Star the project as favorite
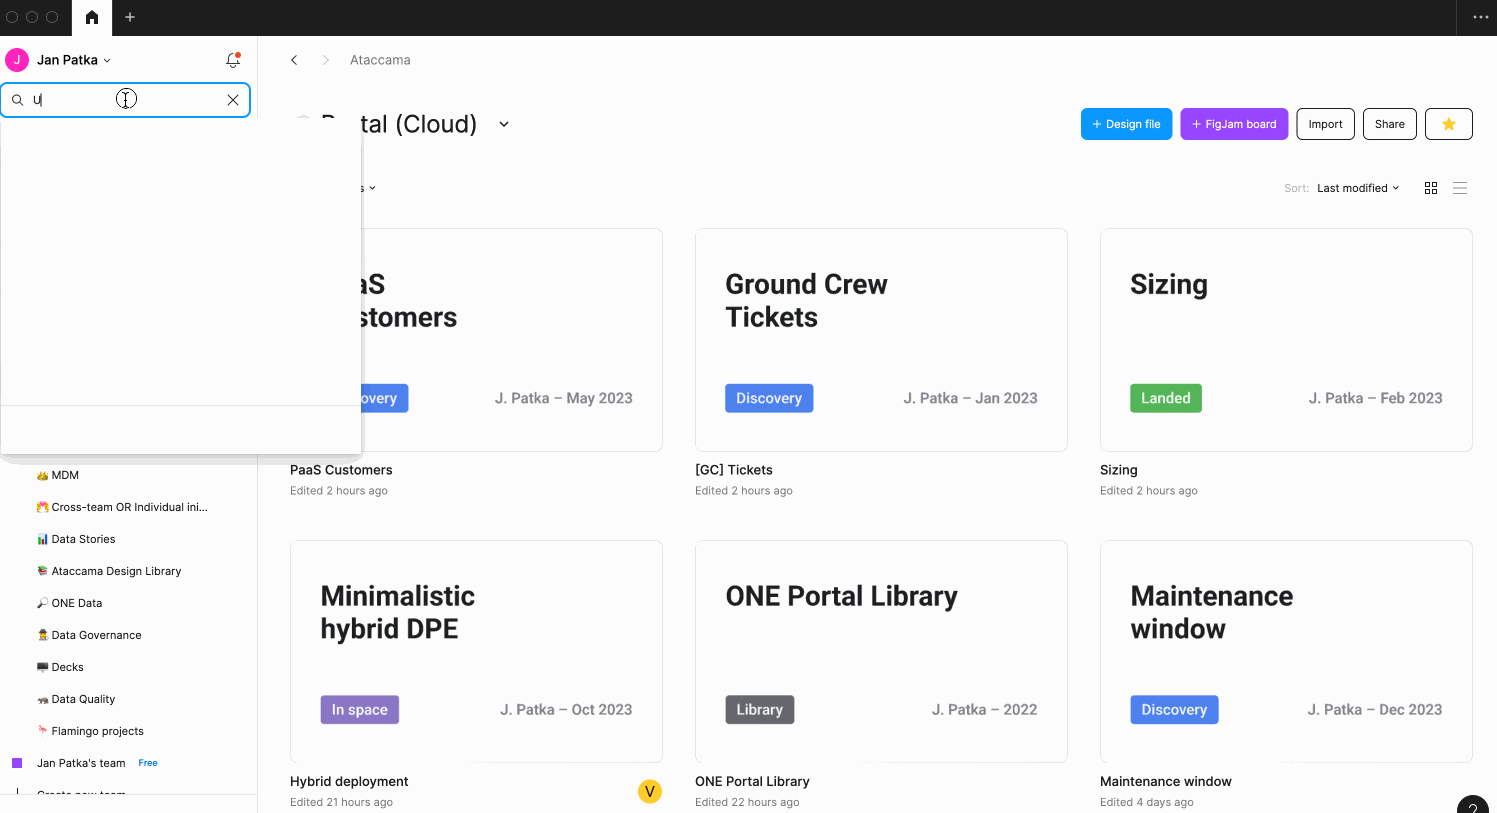 [1448, 124]
